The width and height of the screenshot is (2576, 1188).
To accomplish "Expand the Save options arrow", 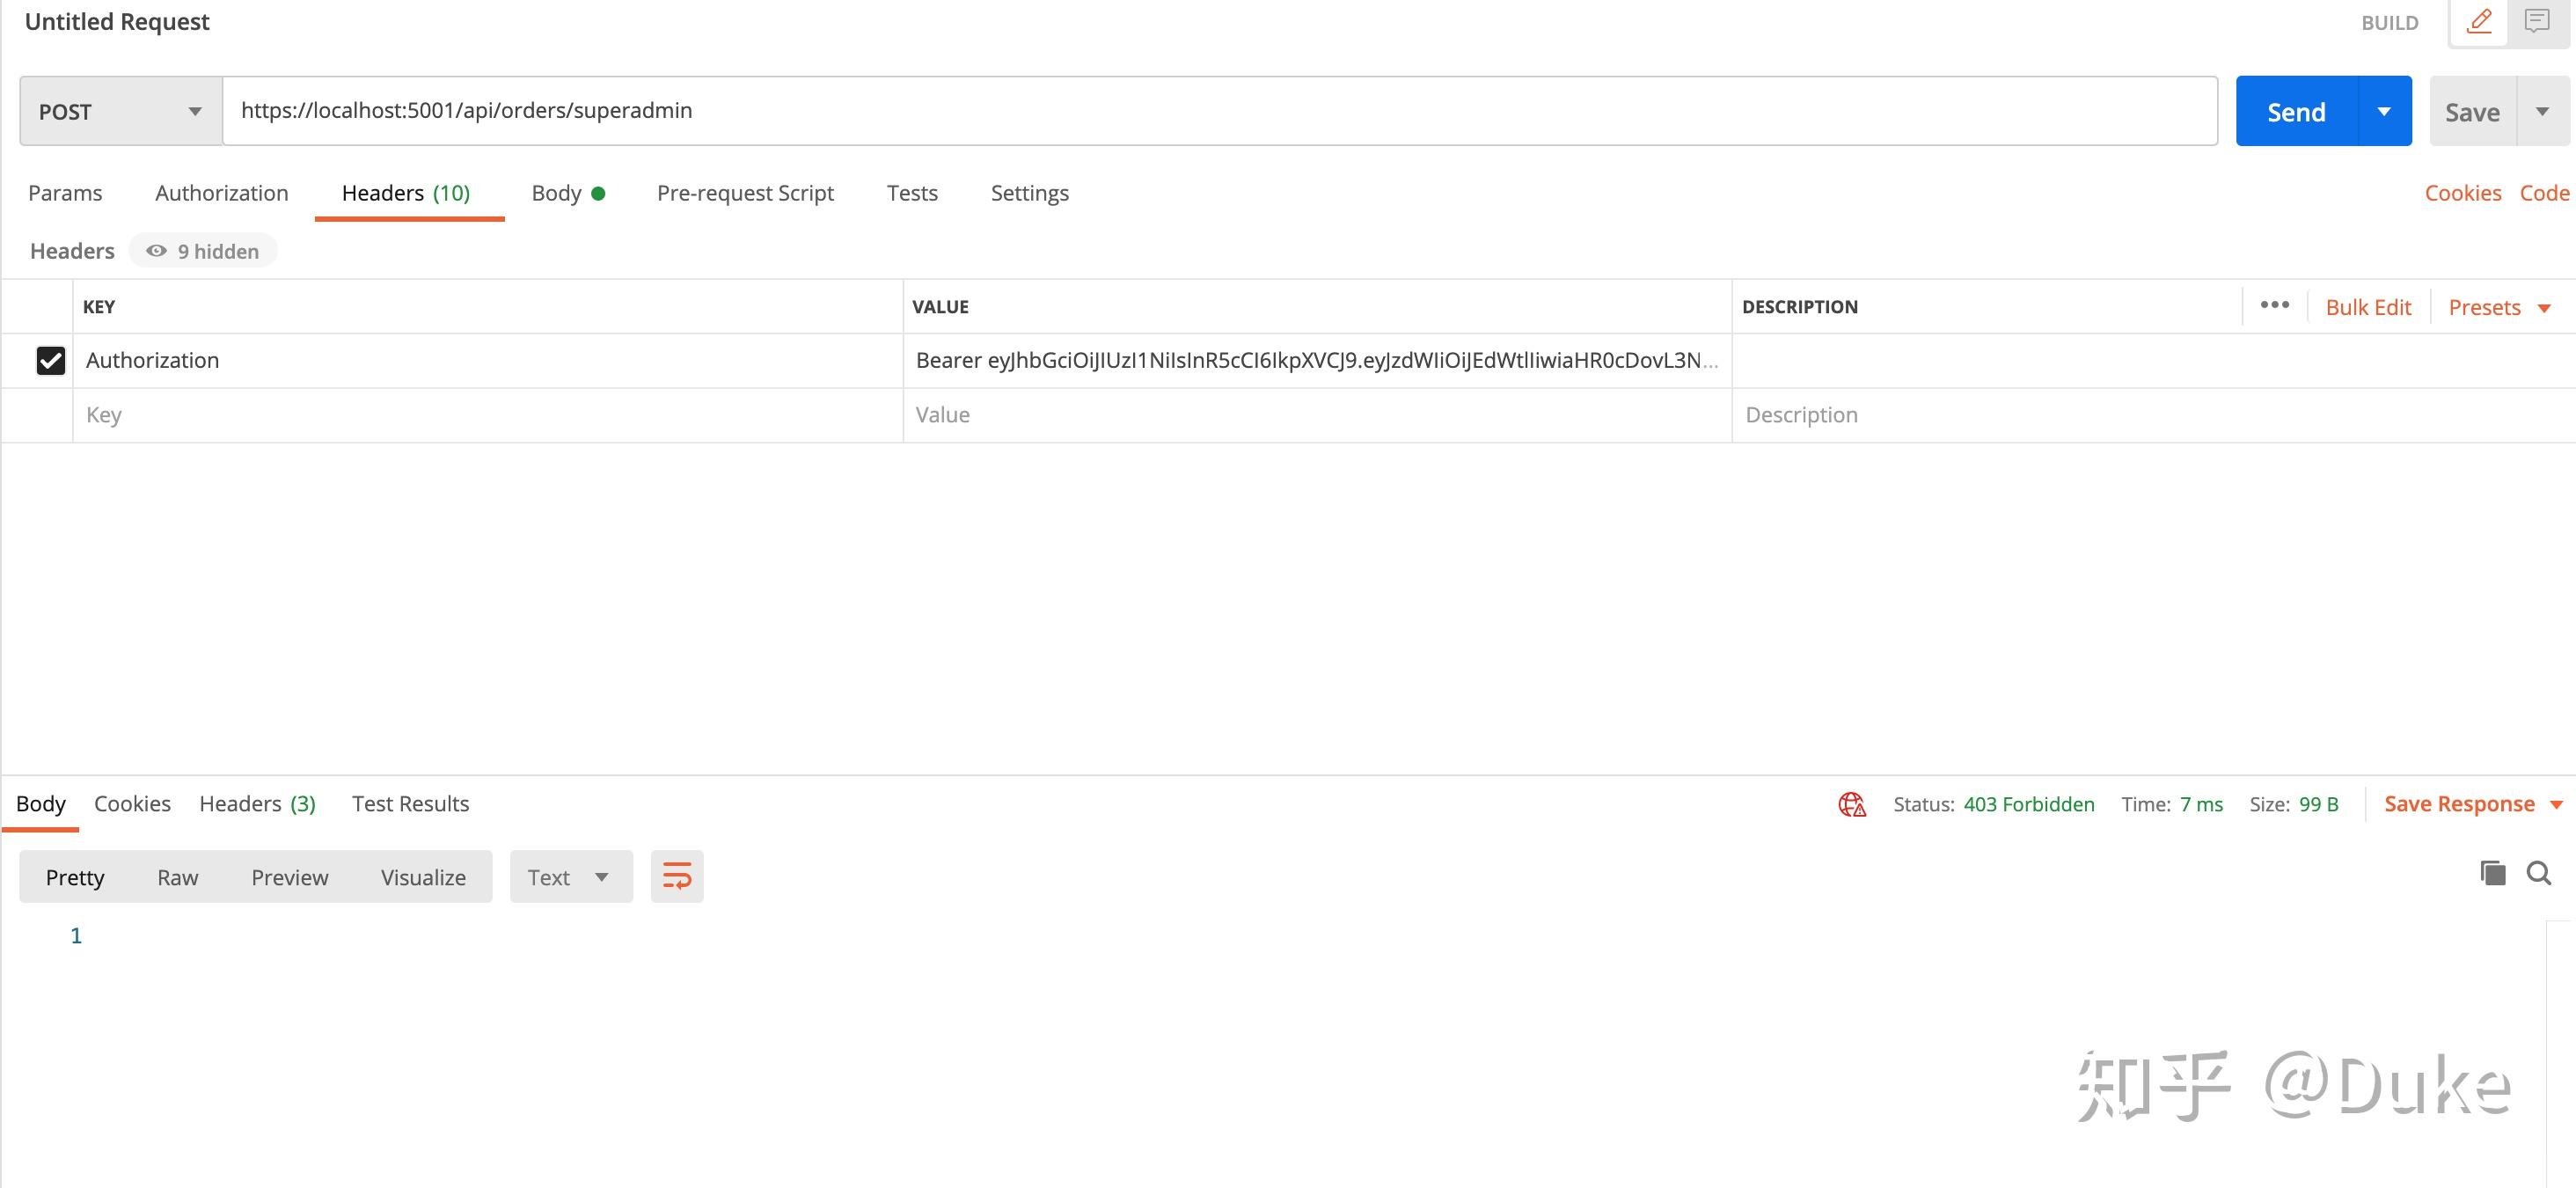I will point(2543,111).
